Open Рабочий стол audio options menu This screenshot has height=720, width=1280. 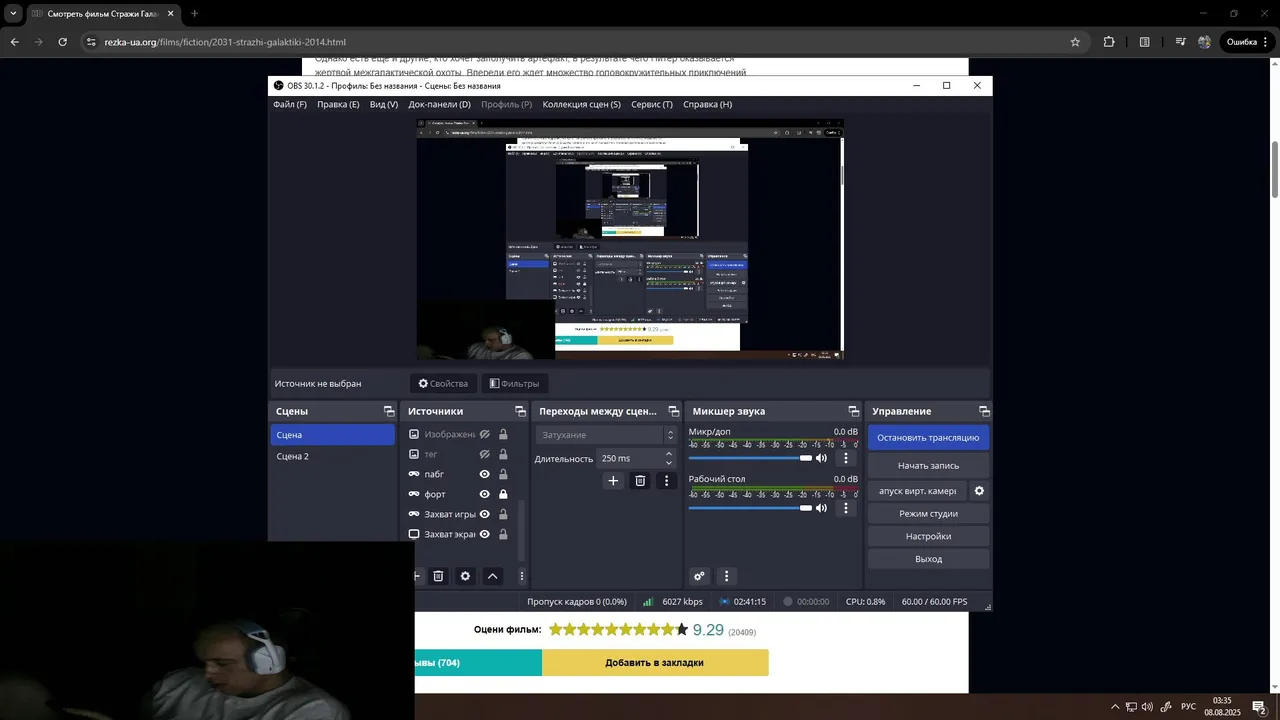pos(845,508)
